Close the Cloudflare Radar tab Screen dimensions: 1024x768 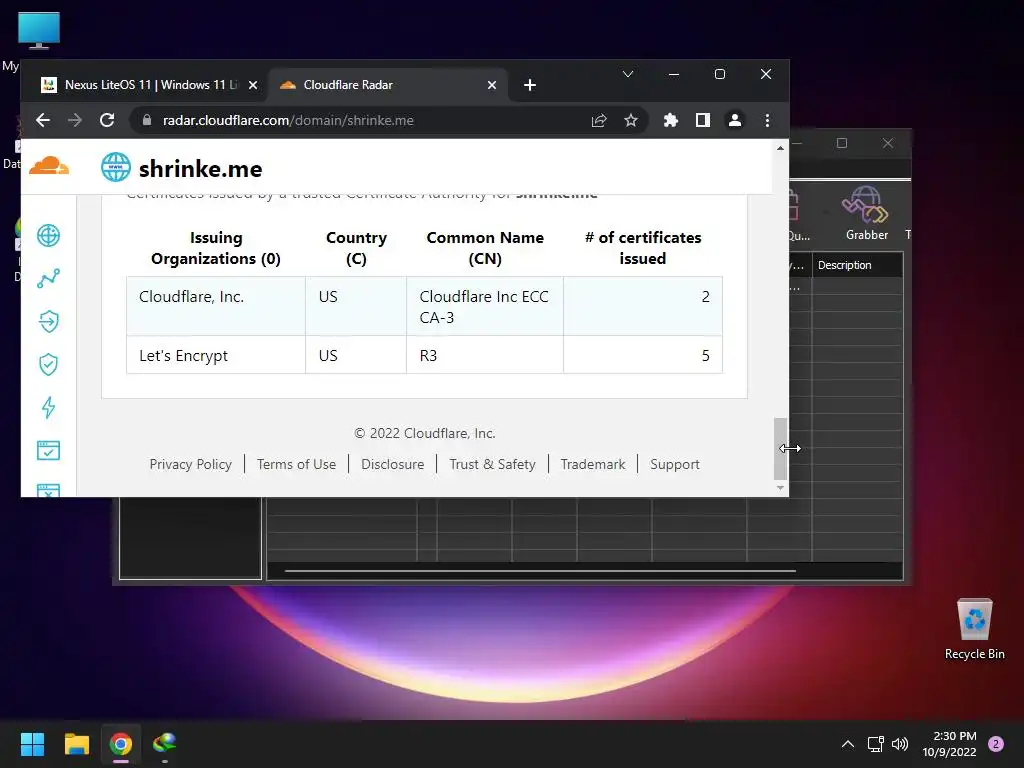(x=492, y=85)
